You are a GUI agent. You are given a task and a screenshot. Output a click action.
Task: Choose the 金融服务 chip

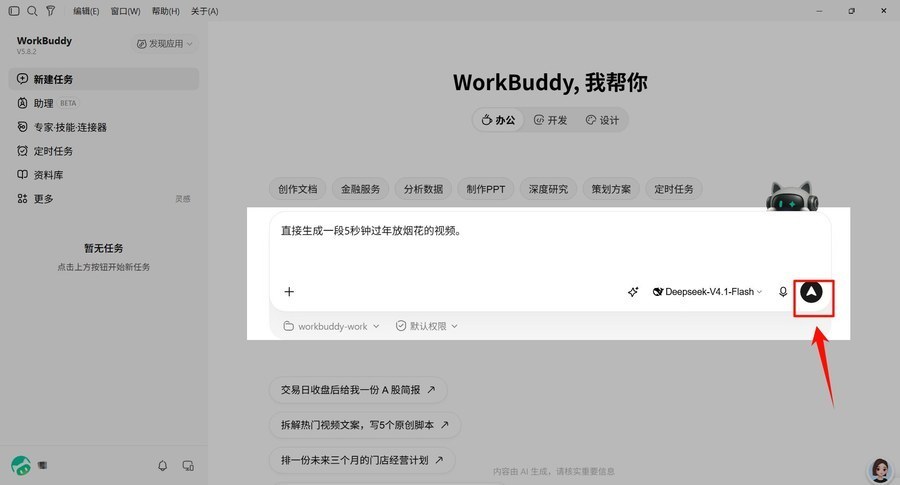360,189
